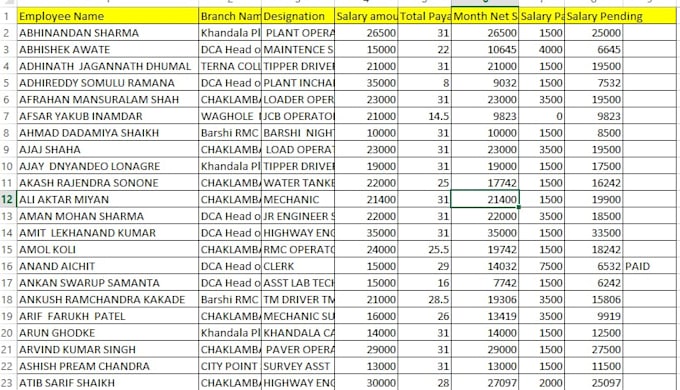This screenshot has width=680, height=390.
Task: Select cell AMAN MOHAN SHARMA
Action: pos(108,216)
